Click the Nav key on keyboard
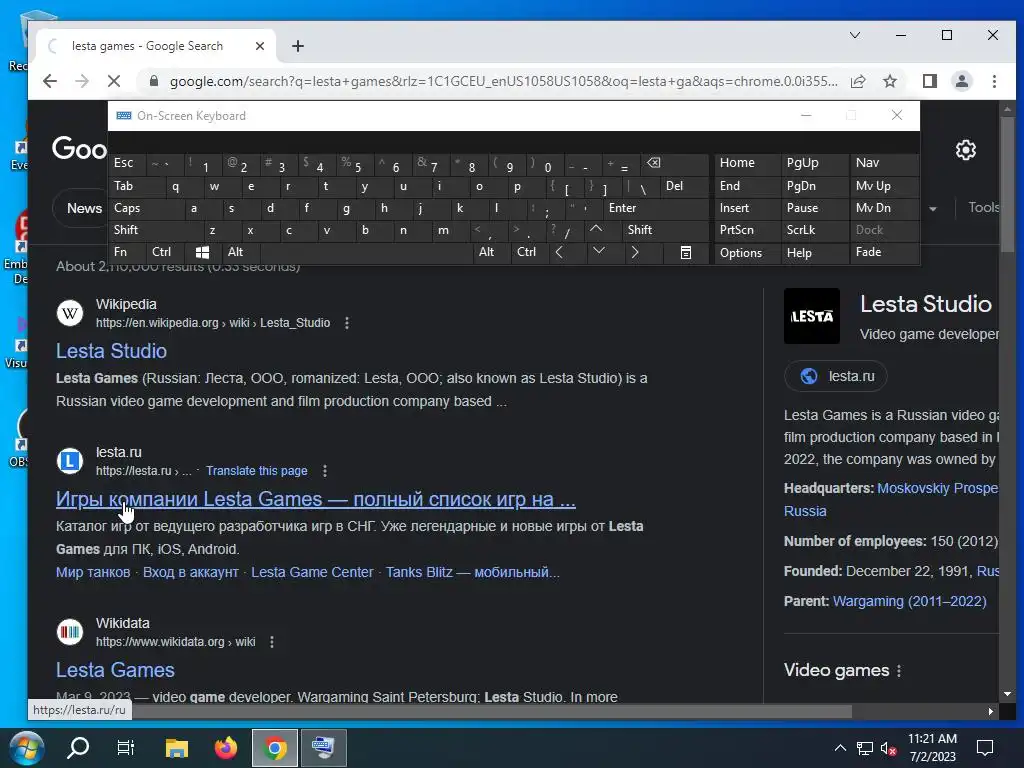 (884, 163)
